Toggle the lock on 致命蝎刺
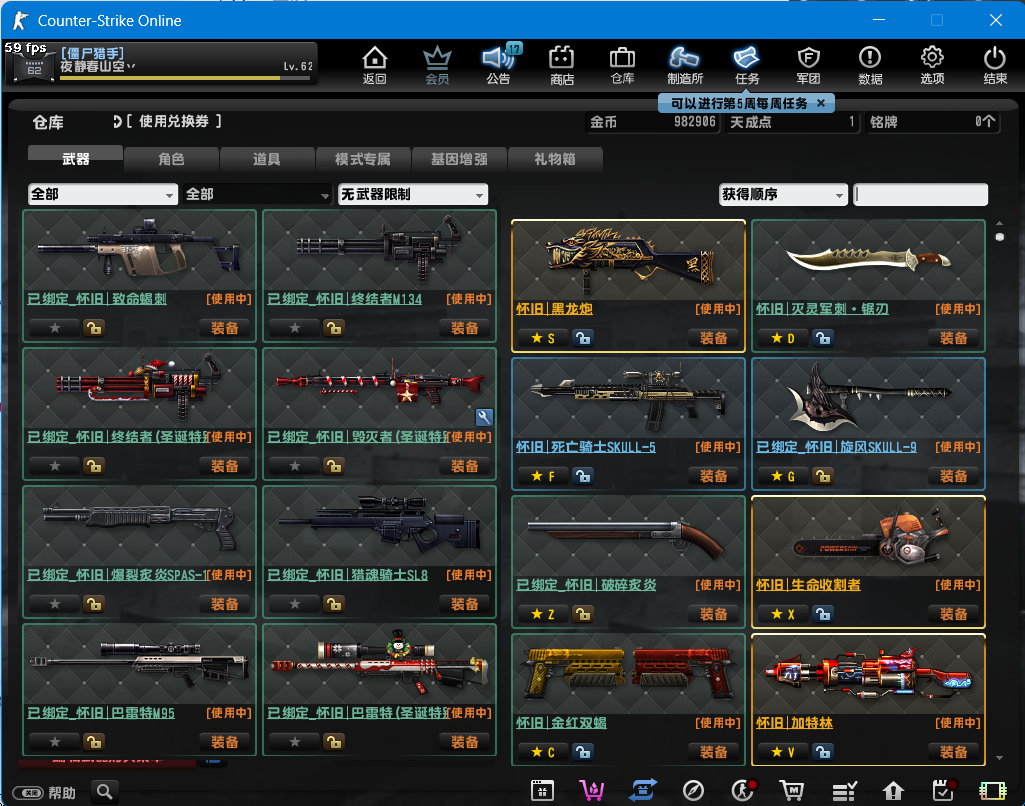1025x806 pixels. coord(94,328)
